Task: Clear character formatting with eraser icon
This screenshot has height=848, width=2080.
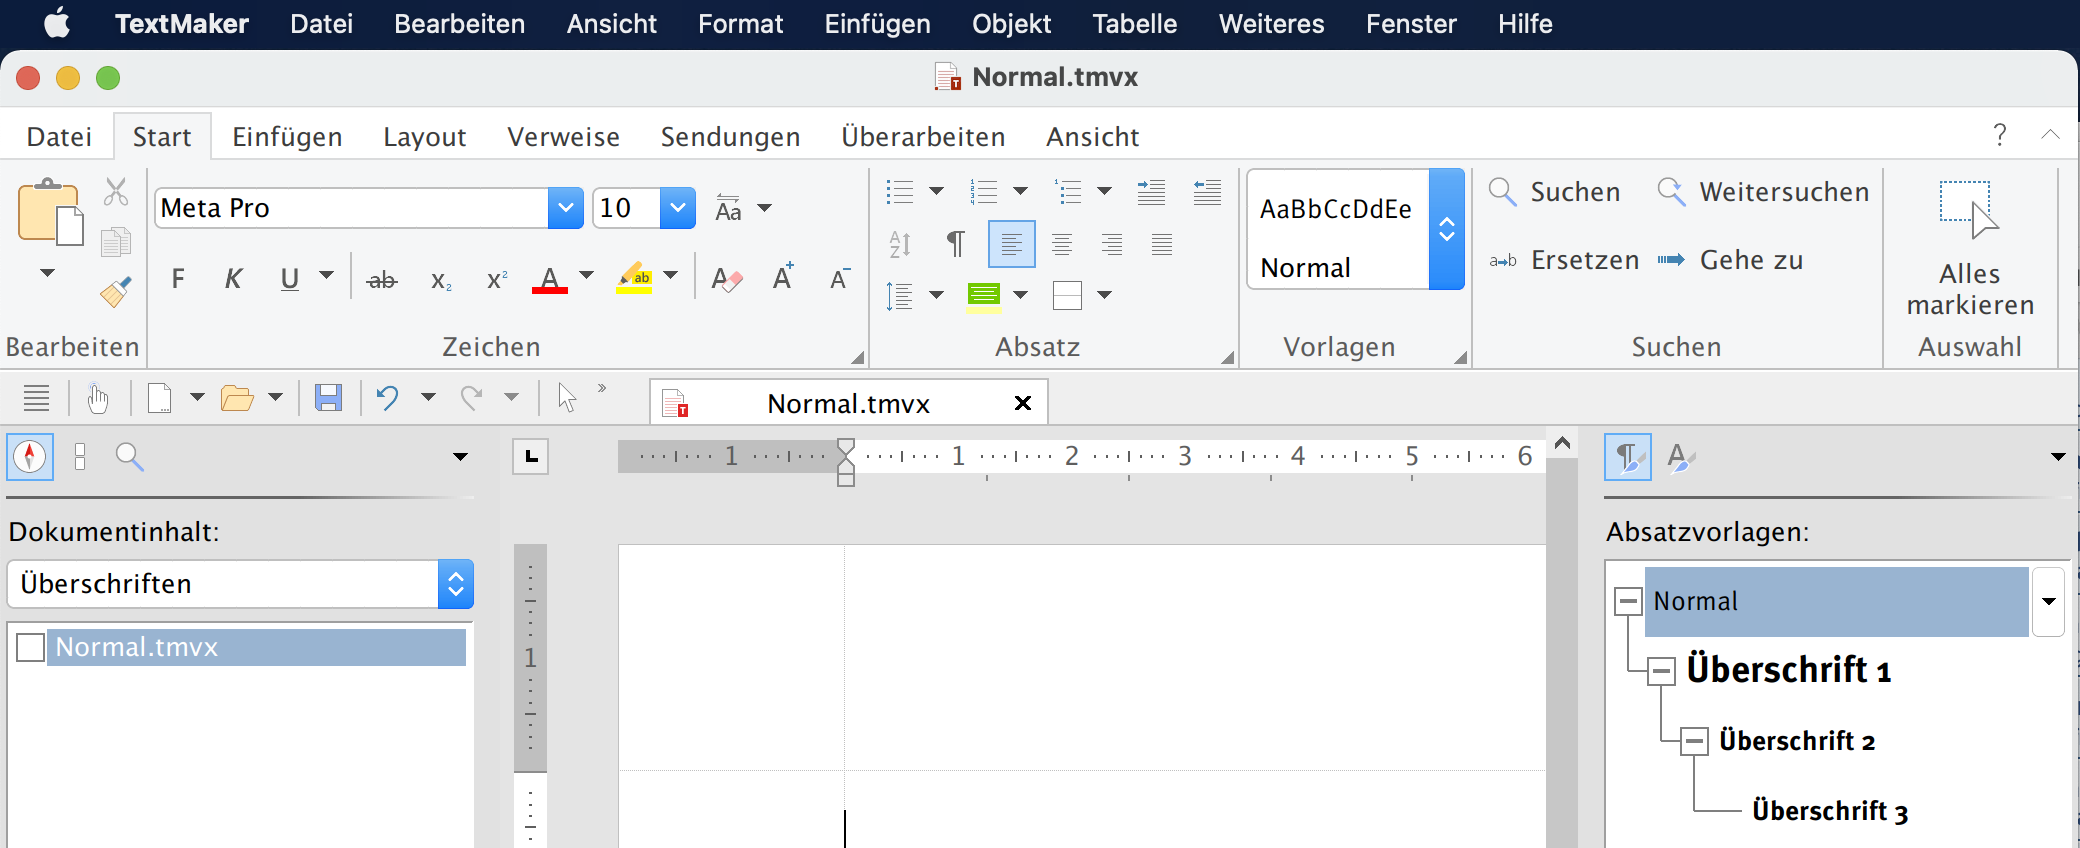Action: 727,280
